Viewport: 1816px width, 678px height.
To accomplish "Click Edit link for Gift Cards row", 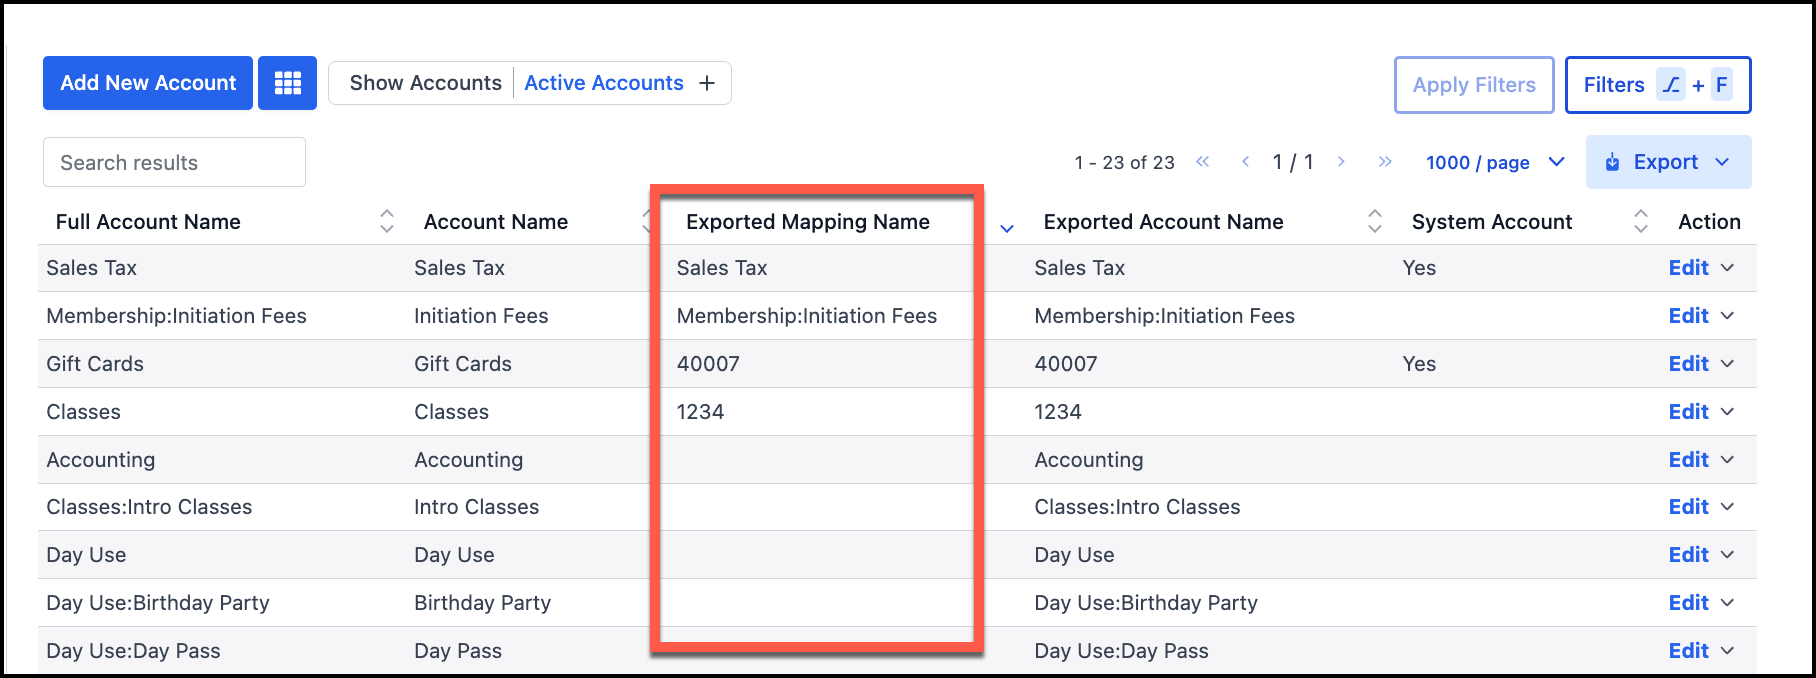I will [1688, 364].
